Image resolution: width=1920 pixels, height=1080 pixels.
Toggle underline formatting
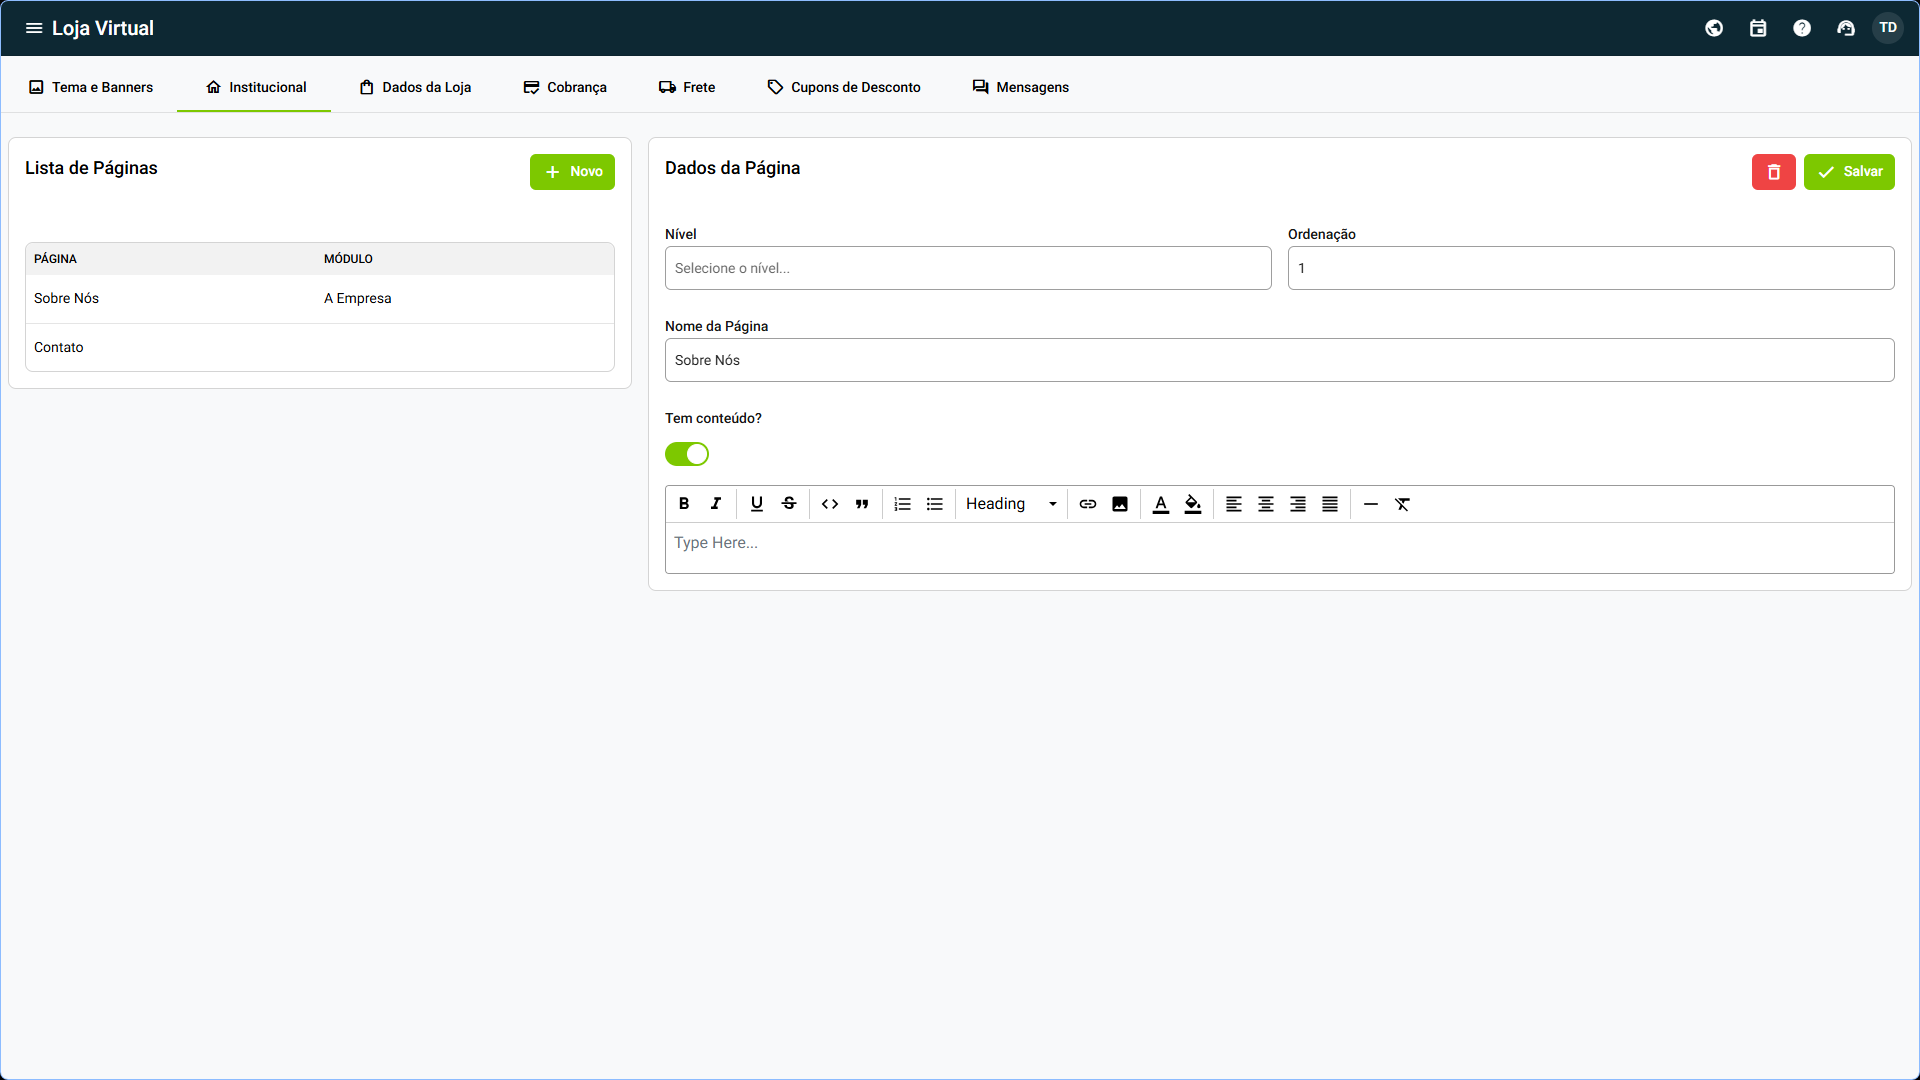click(x=757, y=504)
